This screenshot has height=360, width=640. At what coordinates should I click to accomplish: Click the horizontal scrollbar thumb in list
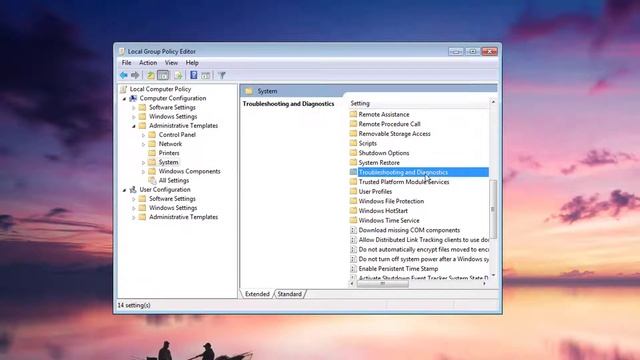coord(383,284)
